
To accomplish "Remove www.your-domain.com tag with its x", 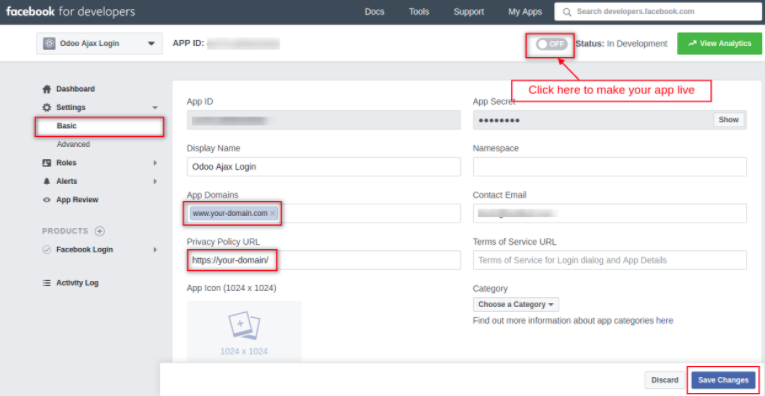I will (x=272, y=214).
